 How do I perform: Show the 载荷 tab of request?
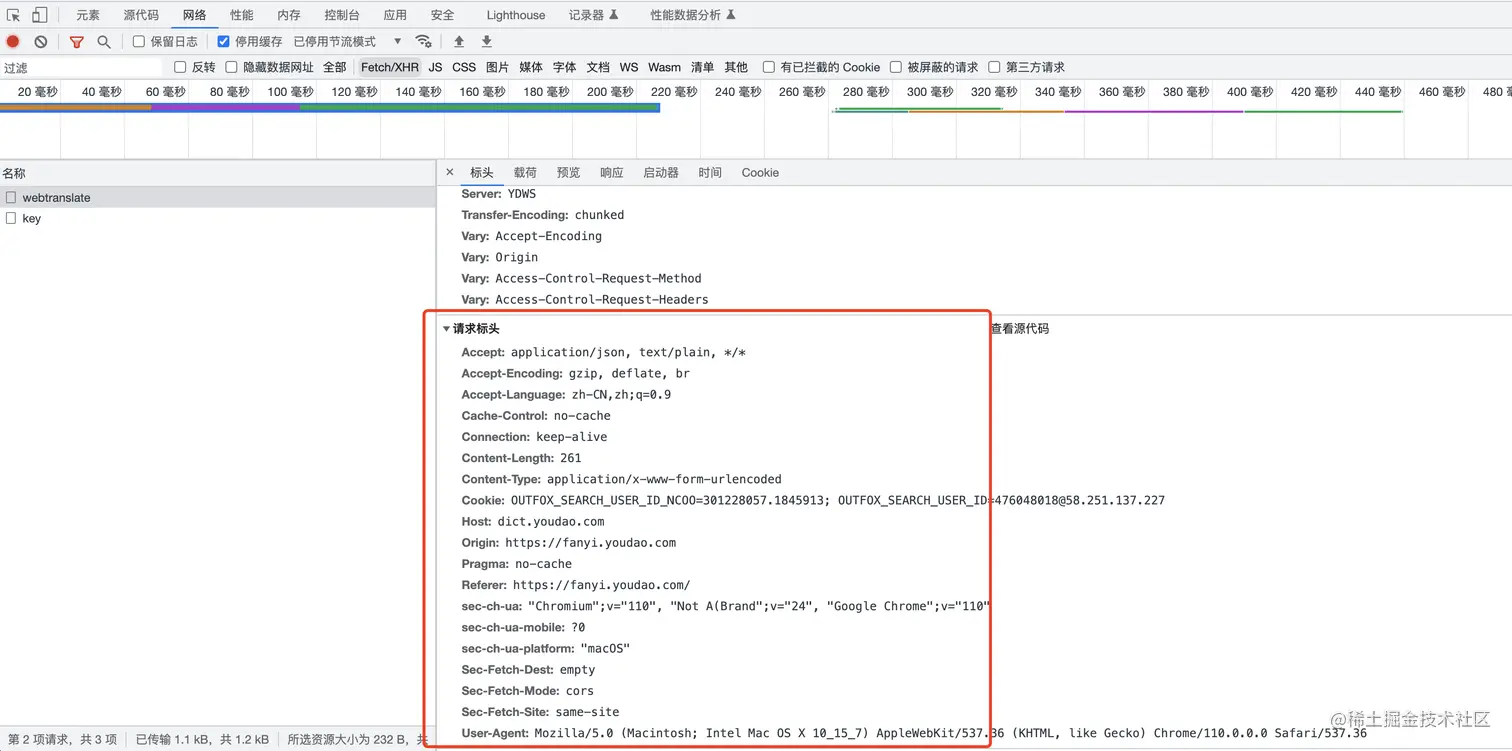coord(525,172)
